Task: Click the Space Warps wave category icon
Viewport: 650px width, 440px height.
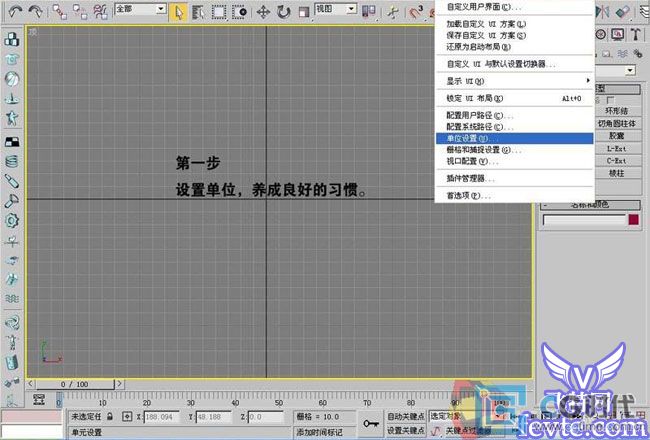Action: point(622,54)
